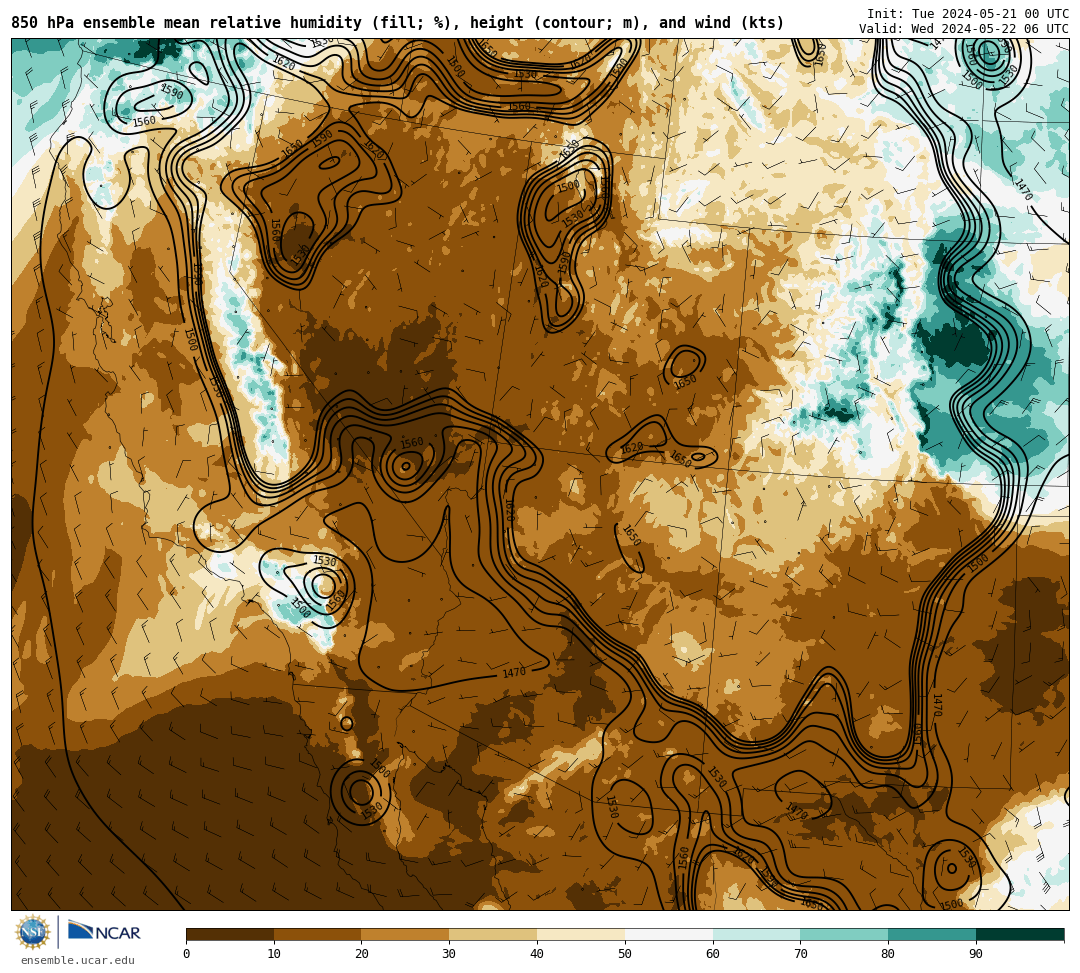Screen dimensions: 1080x973
Task: Click the NSF logo icon
Action: pos(33,932)
